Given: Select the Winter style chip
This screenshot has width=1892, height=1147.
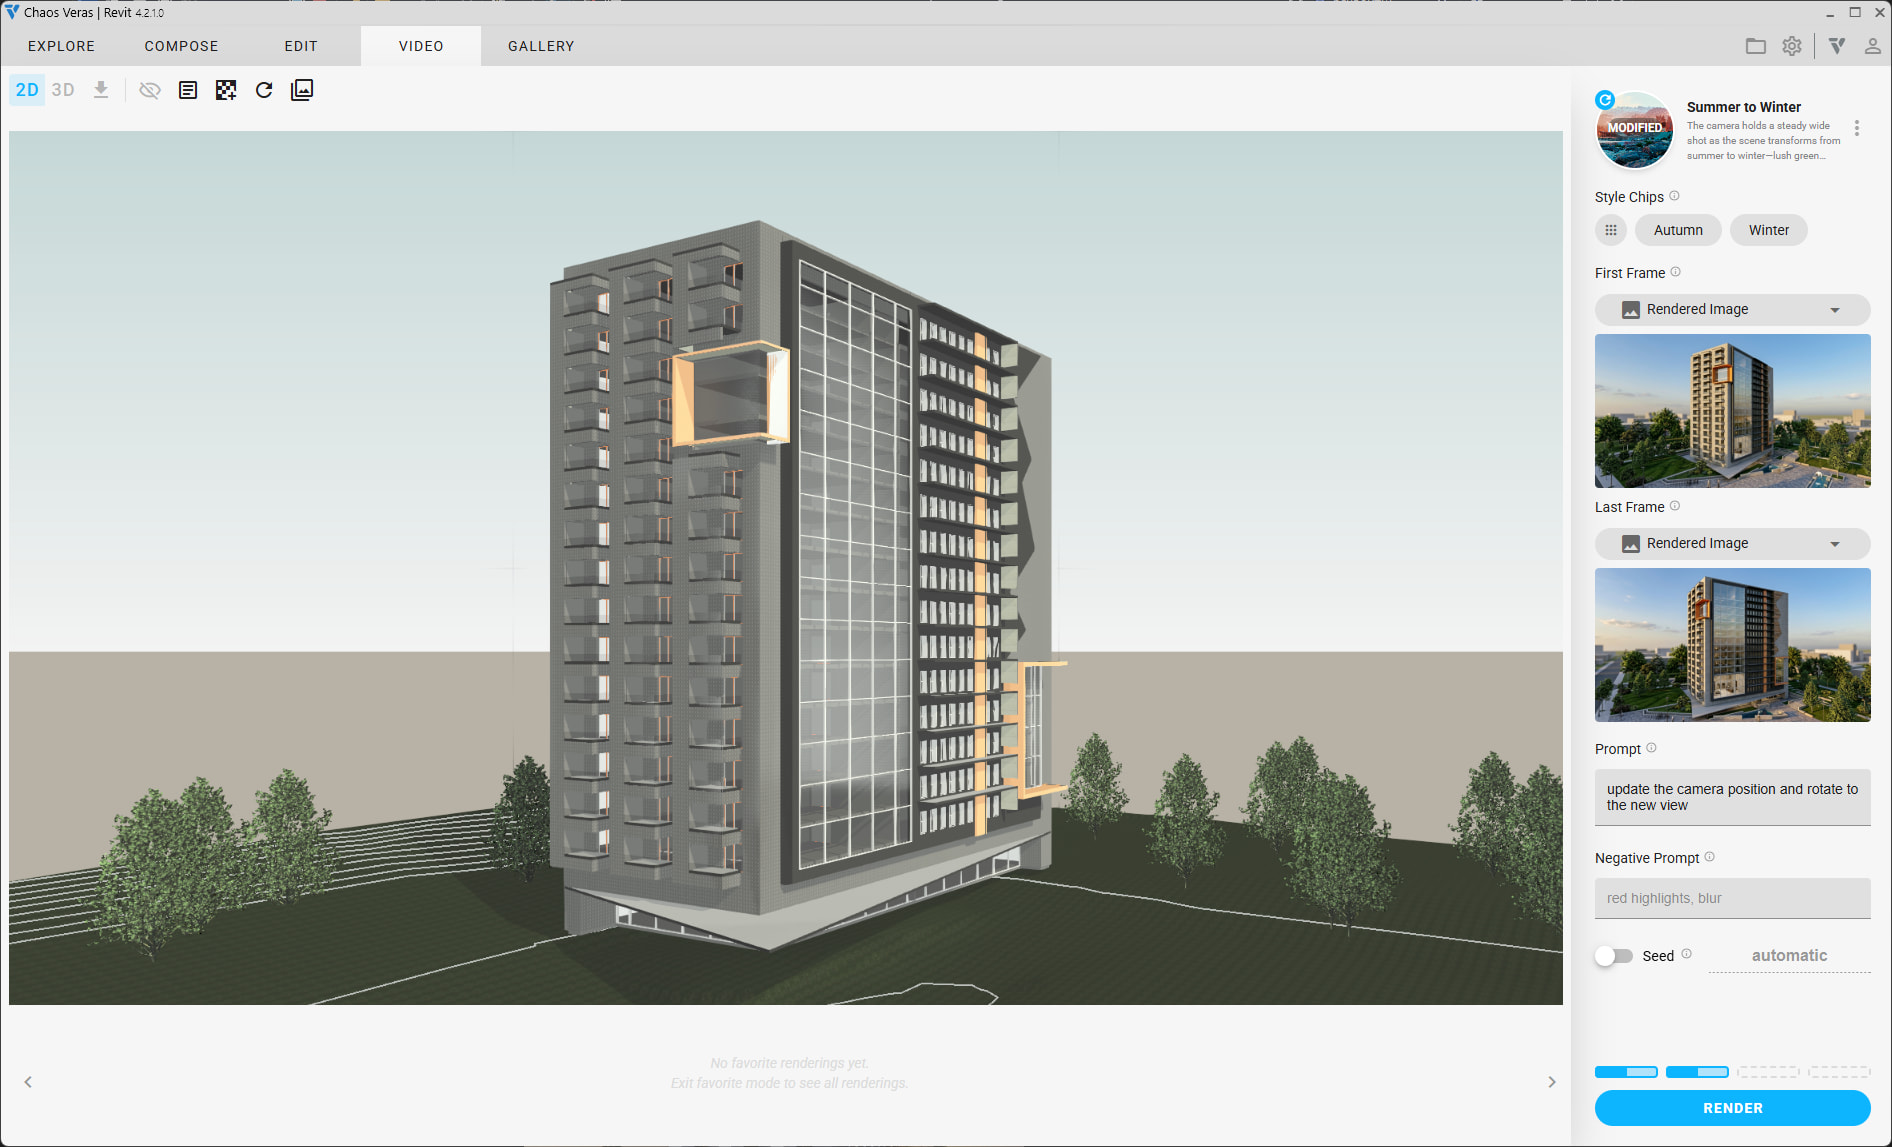Looking at the screenshot, I should [x=1768, y=230].
